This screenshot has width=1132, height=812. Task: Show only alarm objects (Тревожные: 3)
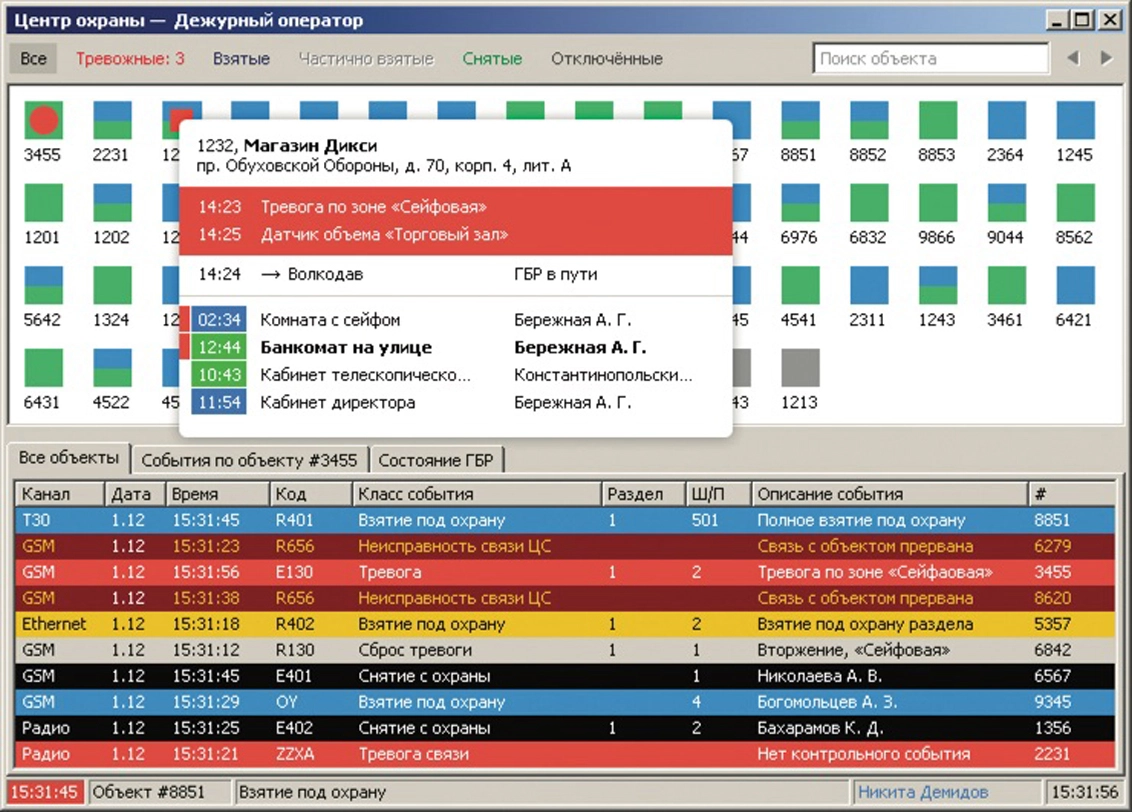(x=130, y=59)
